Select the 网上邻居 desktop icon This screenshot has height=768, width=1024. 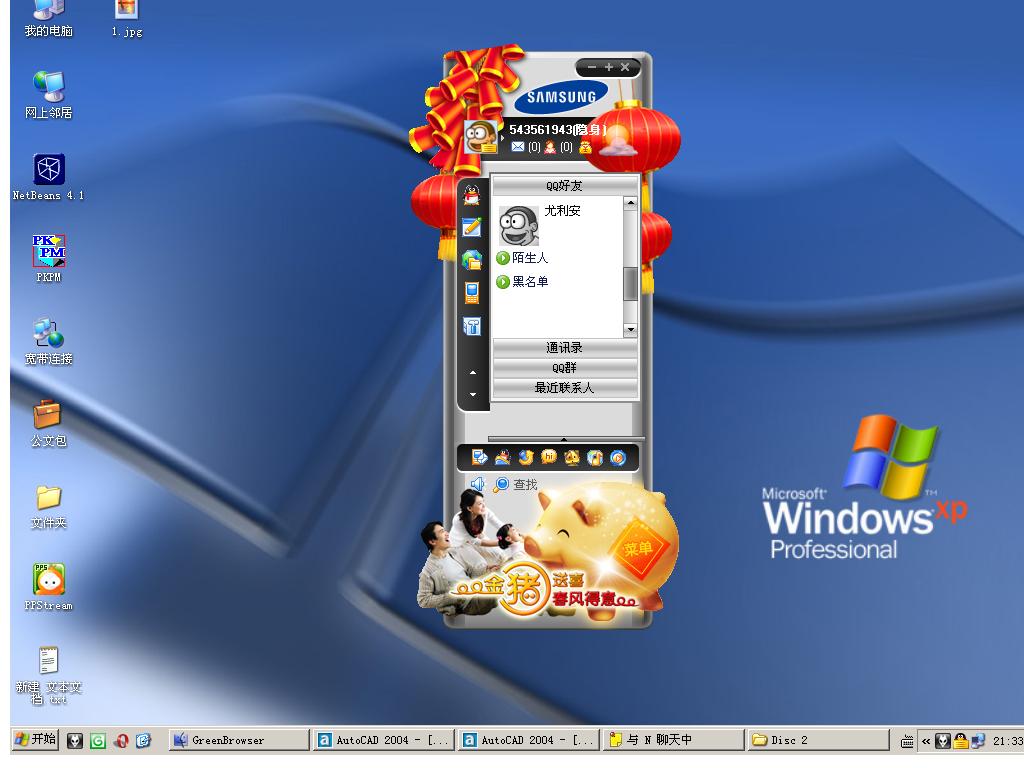pyautogui.click(x=48, y=95)
